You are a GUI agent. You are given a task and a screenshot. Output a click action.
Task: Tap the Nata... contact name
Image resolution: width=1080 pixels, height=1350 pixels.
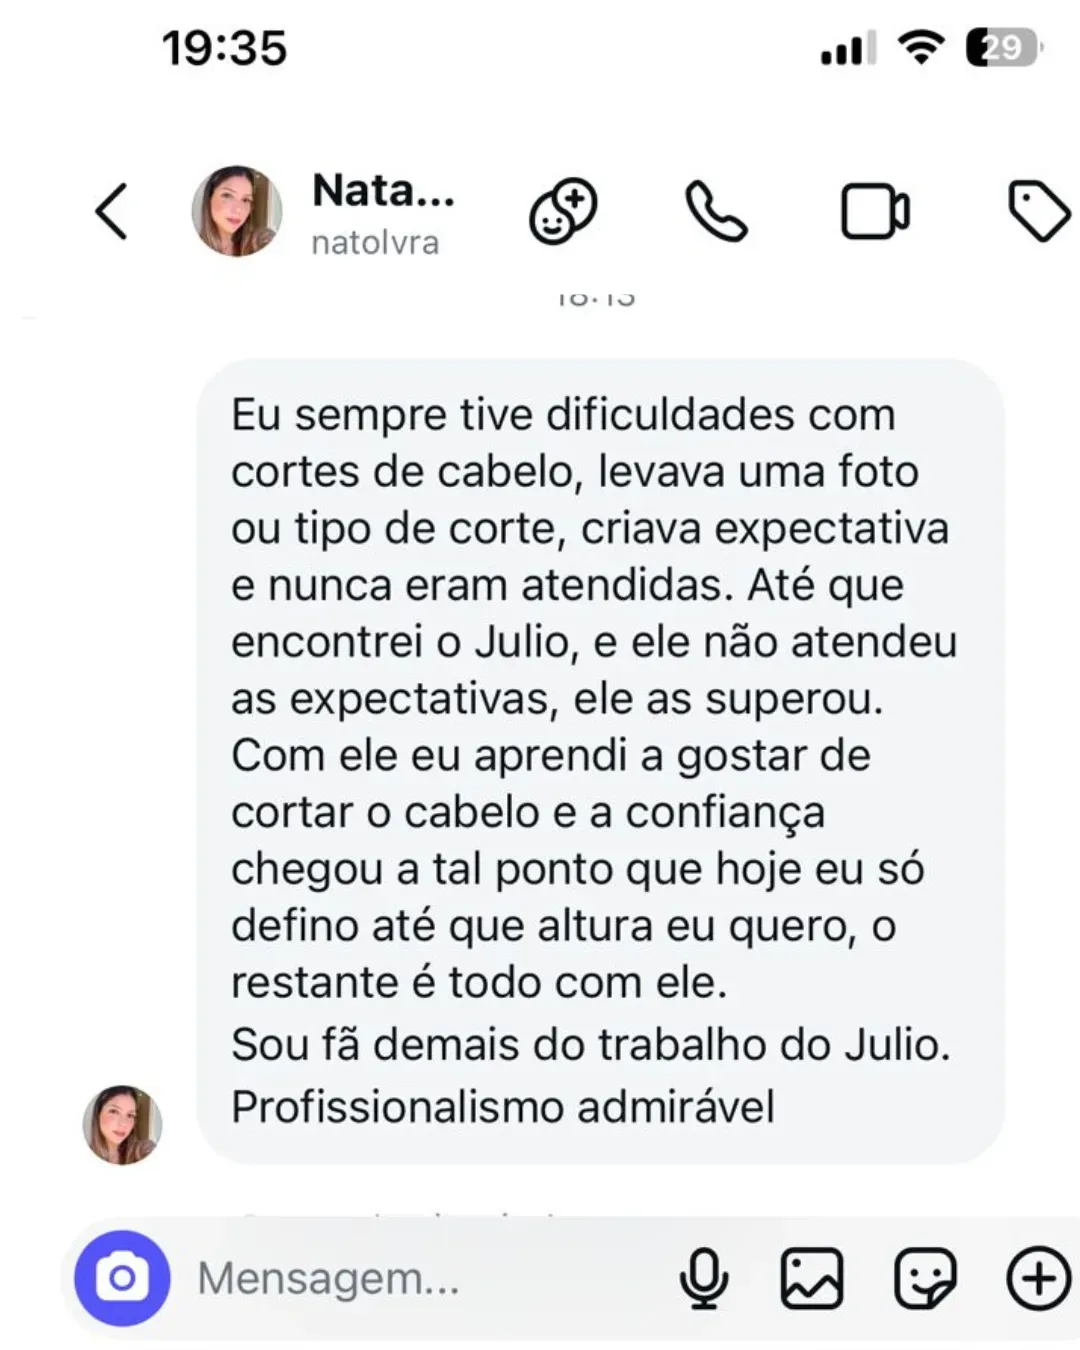point(384,190)
